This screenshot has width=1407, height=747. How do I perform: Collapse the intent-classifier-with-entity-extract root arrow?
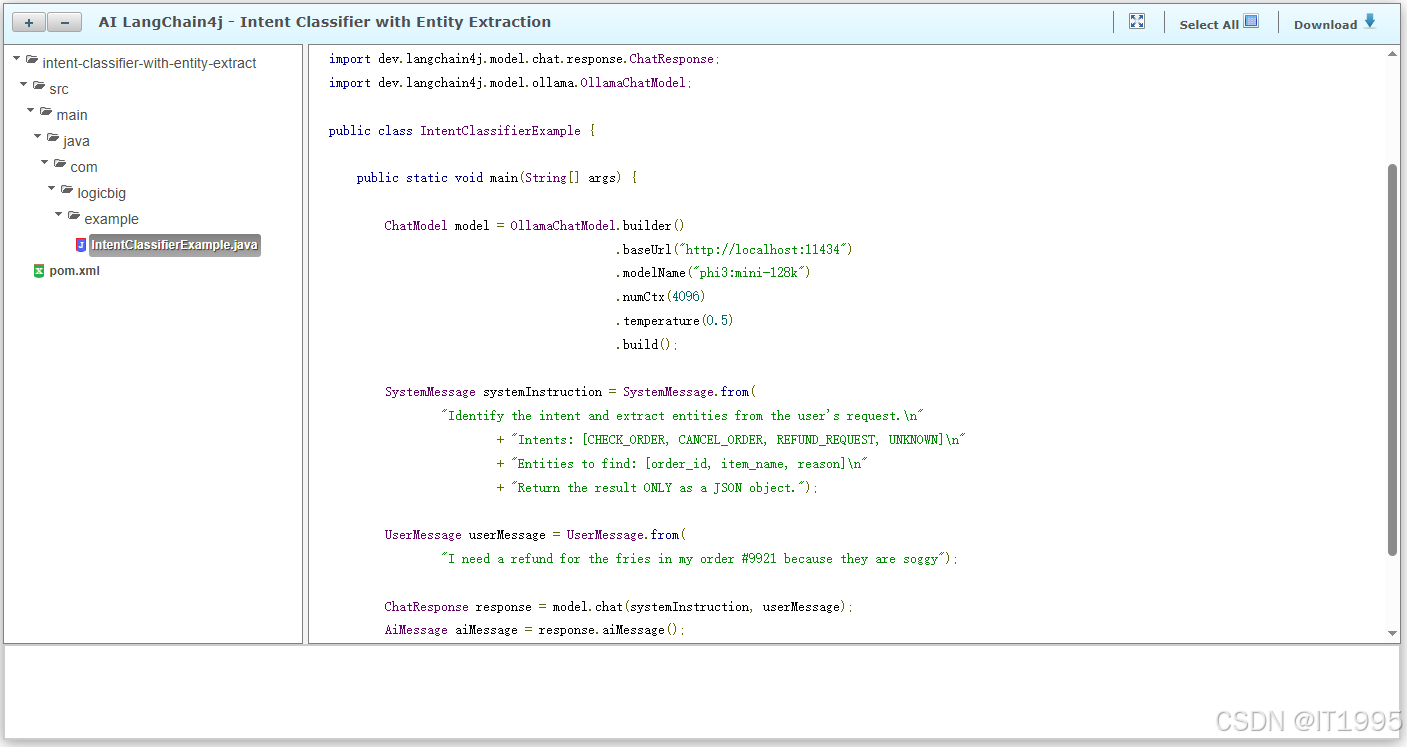(17, 59)
